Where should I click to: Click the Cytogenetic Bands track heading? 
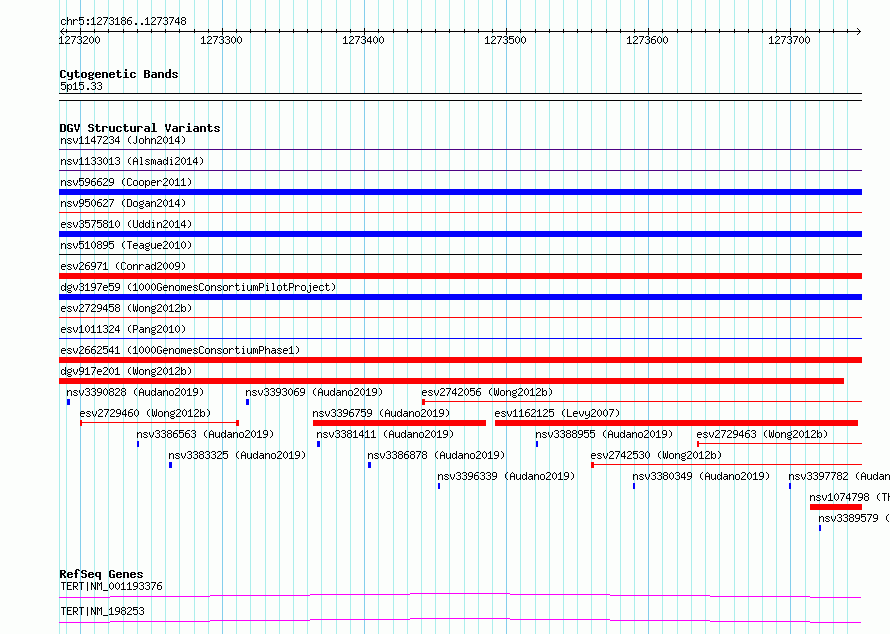(119, 74)
